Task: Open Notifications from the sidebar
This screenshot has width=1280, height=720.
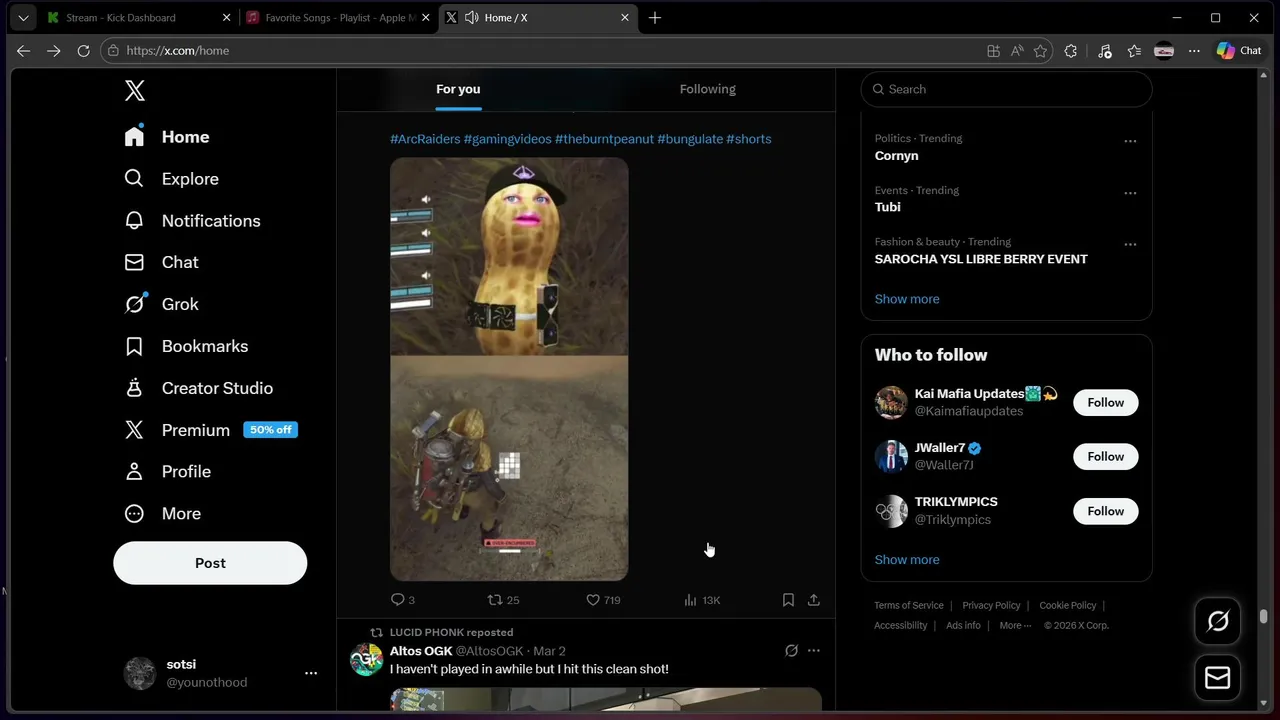Action: point(192,221)
